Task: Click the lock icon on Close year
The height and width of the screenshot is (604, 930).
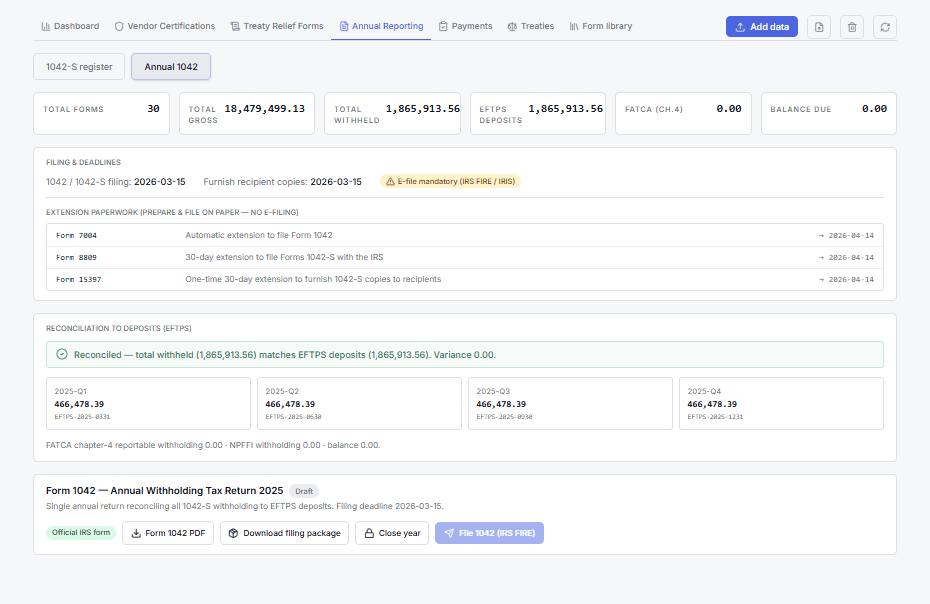Action: (369, 533)
